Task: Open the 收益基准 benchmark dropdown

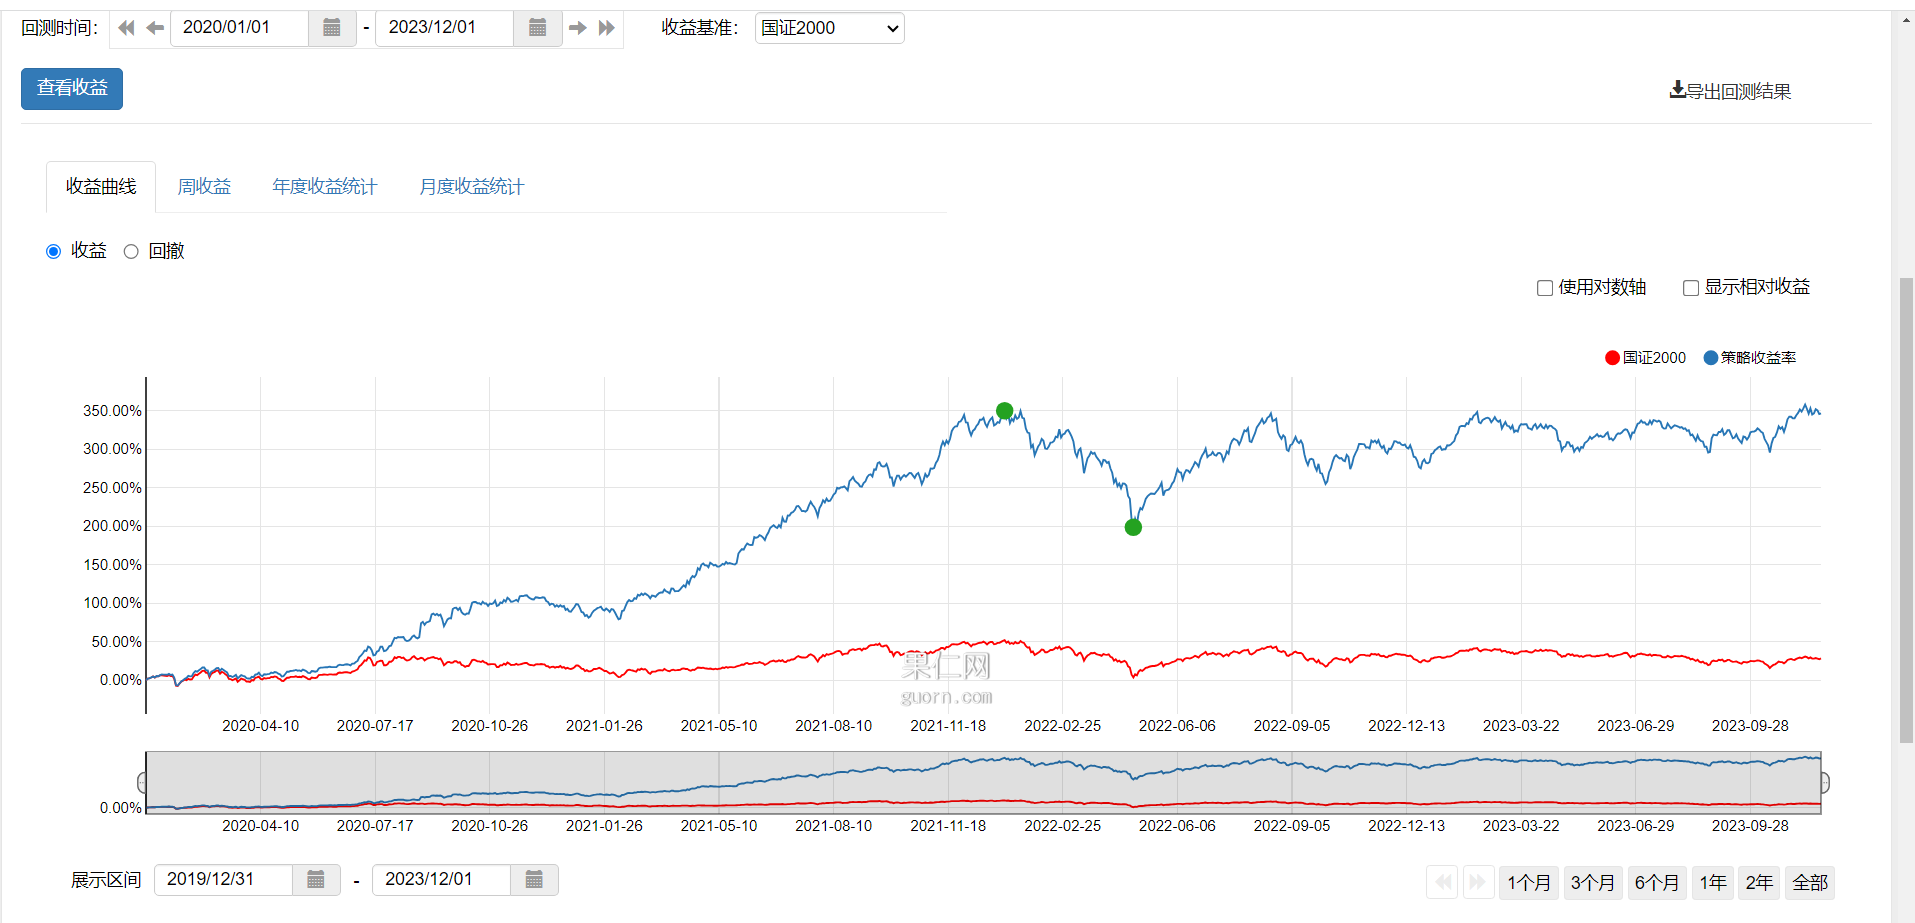Action: click(829, 28)
